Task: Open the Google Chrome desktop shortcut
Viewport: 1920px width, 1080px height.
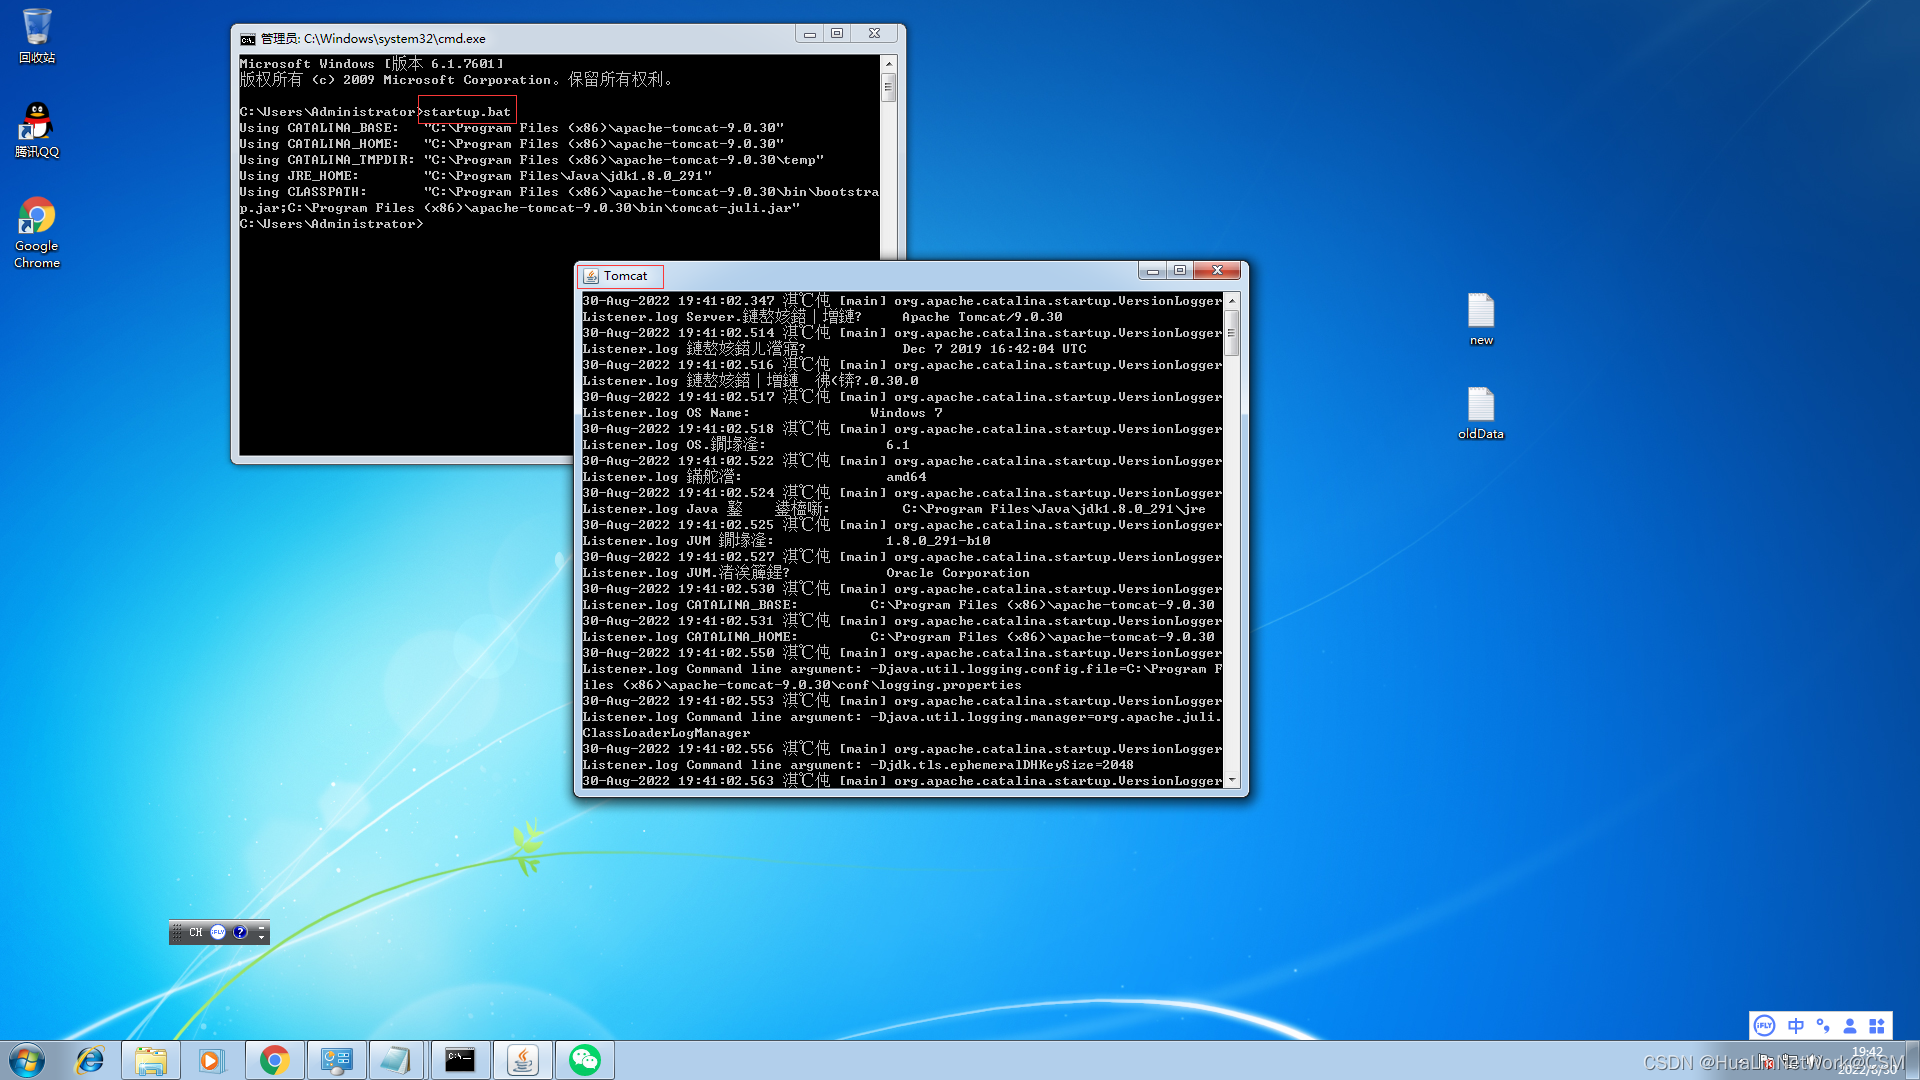Action: coord(37,233)
